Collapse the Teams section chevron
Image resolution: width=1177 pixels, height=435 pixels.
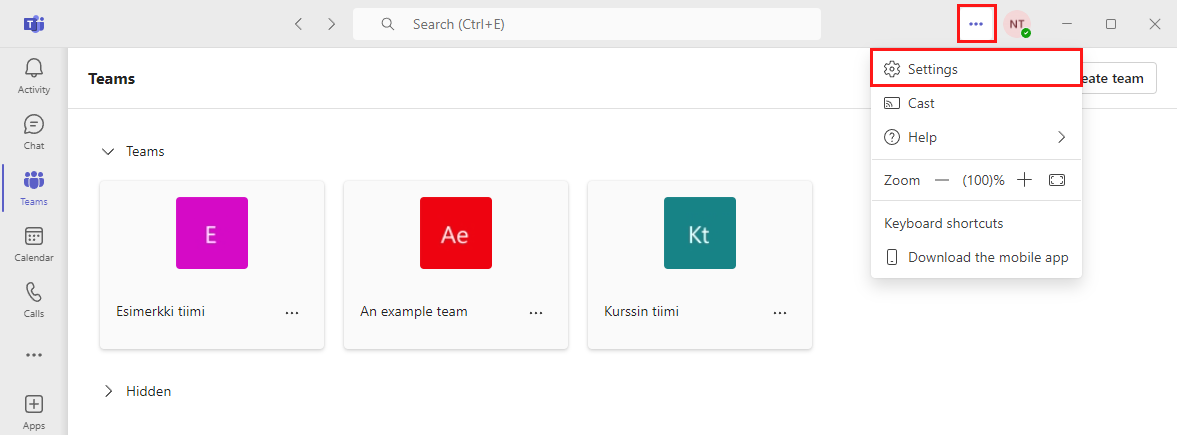[109, 152]
